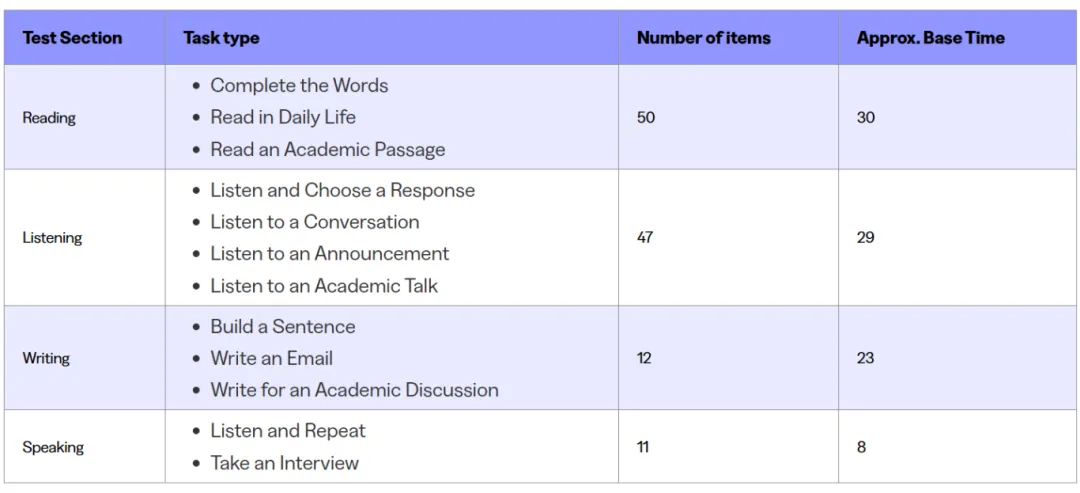This screenshot has width=1080, height=493.
Task: Click the Test Section column header
Action: pos(72,38)
